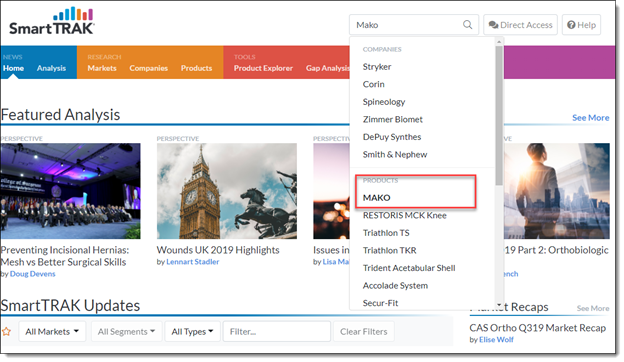
Task: Expand the All Markets dropdown
Action: point(52,331)
